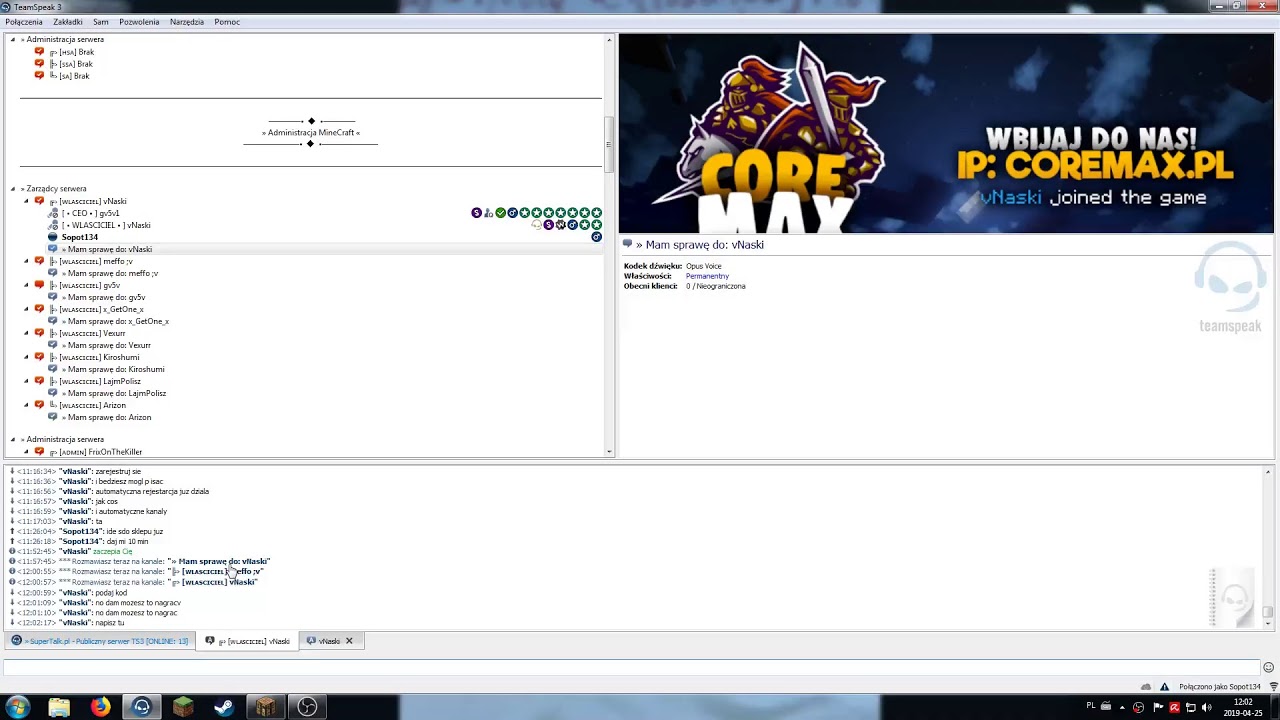Screen dimensions: 1280x720
Task: Open the Minecraft grass block taskbar icon
Action: (x=182, y=707)
